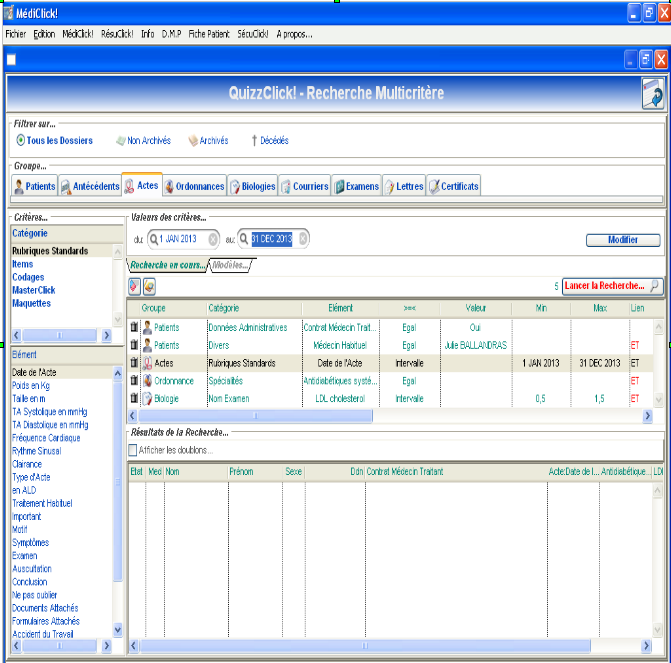Screen dimensions: 671x663
Task: Click the second toolbar icon under Recherche en cours
Action: click(x=149, y=286)
